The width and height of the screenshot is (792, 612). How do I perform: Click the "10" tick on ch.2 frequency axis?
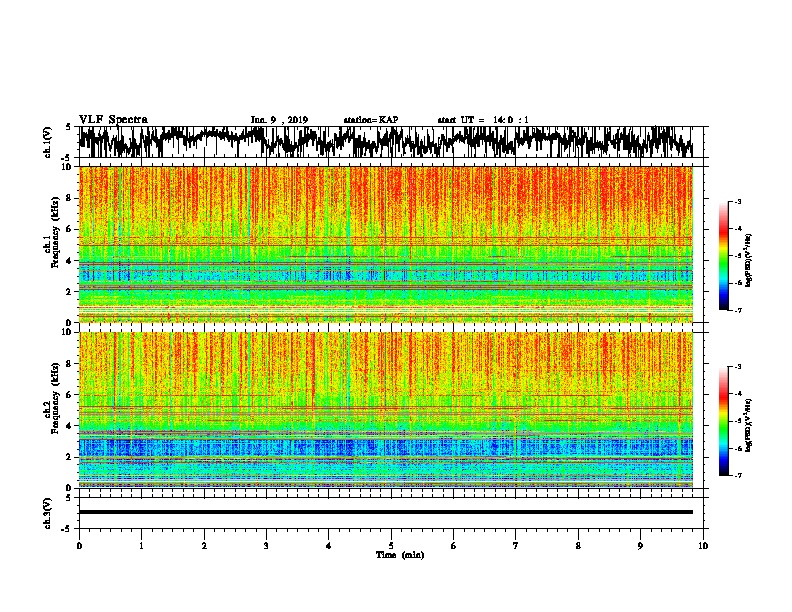(x=67, y=332)
